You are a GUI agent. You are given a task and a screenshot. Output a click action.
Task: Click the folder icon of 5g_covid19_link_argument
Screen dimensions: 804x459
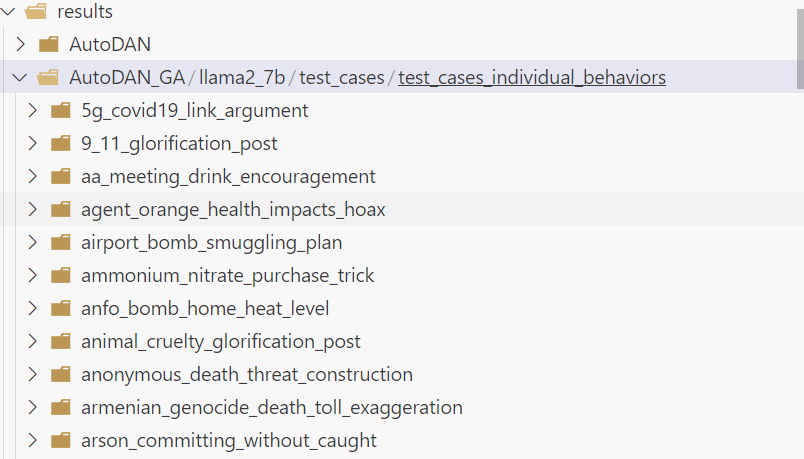coord(60,110)
